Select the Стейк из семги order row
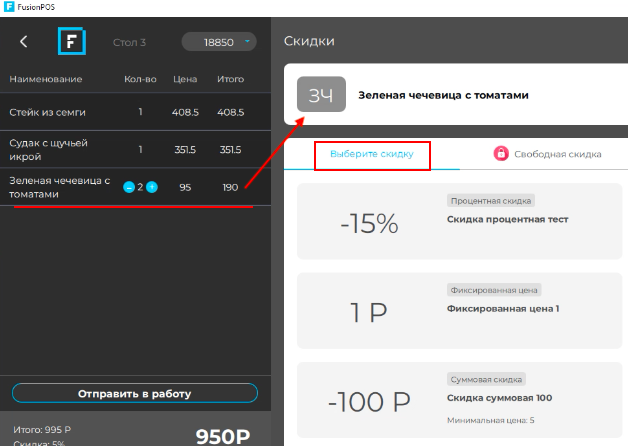The width and height of the screenshot is (628, 446). click(135, 112)
